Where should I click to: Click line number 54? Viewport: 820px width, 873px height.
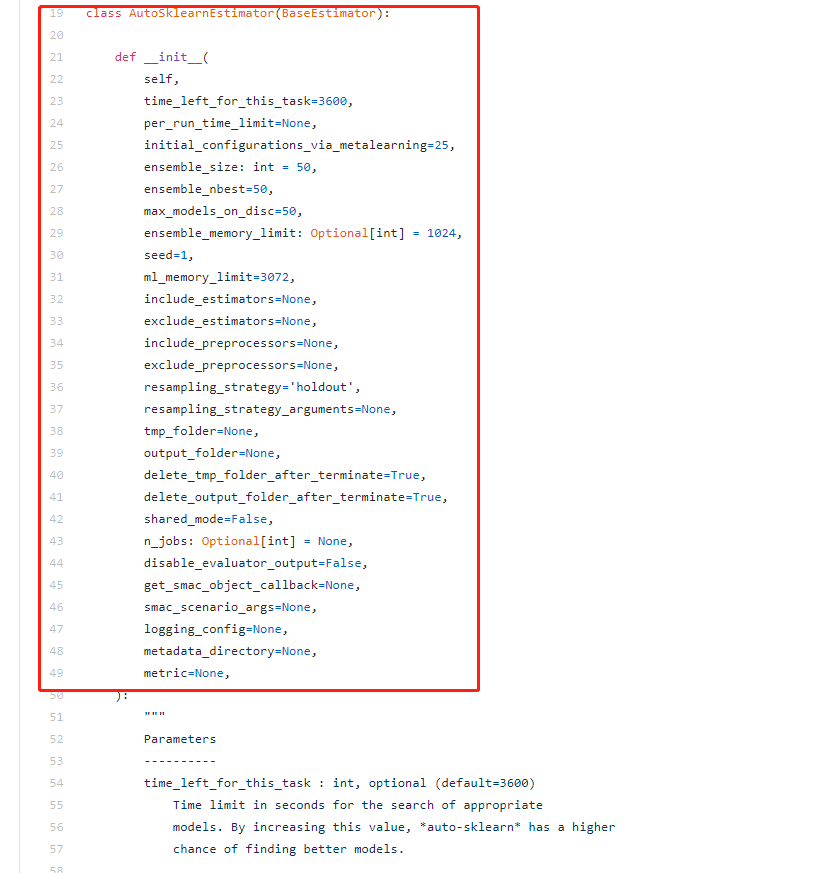(x=56, y=783)
